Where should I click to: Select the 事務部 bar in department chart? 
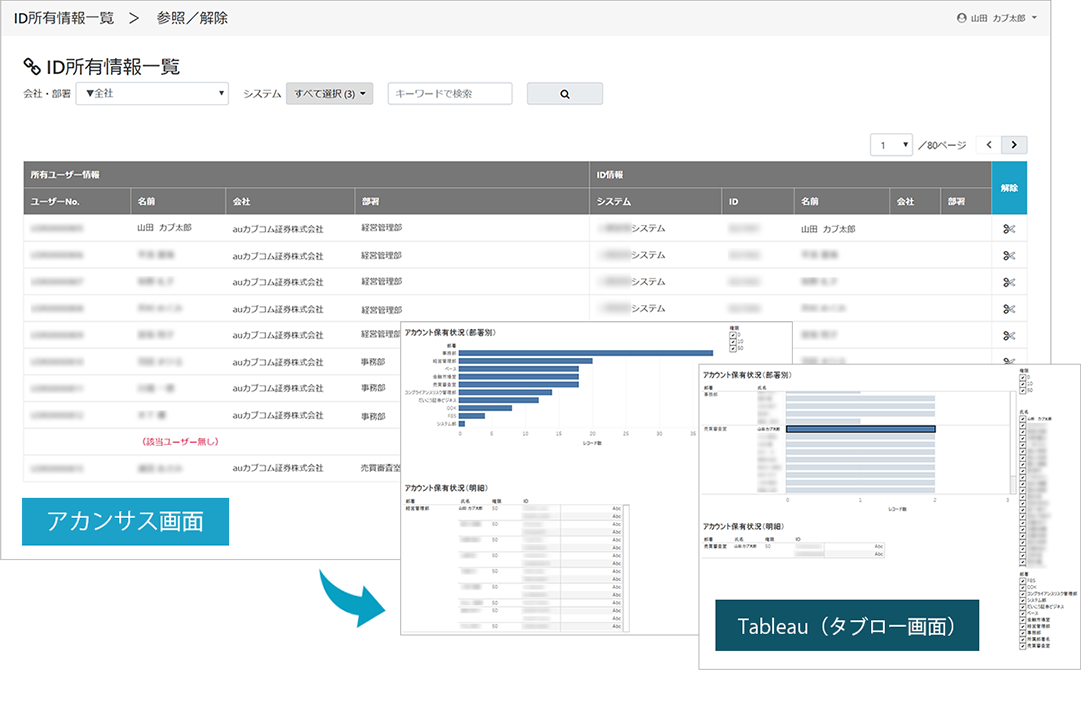(586, 352)
